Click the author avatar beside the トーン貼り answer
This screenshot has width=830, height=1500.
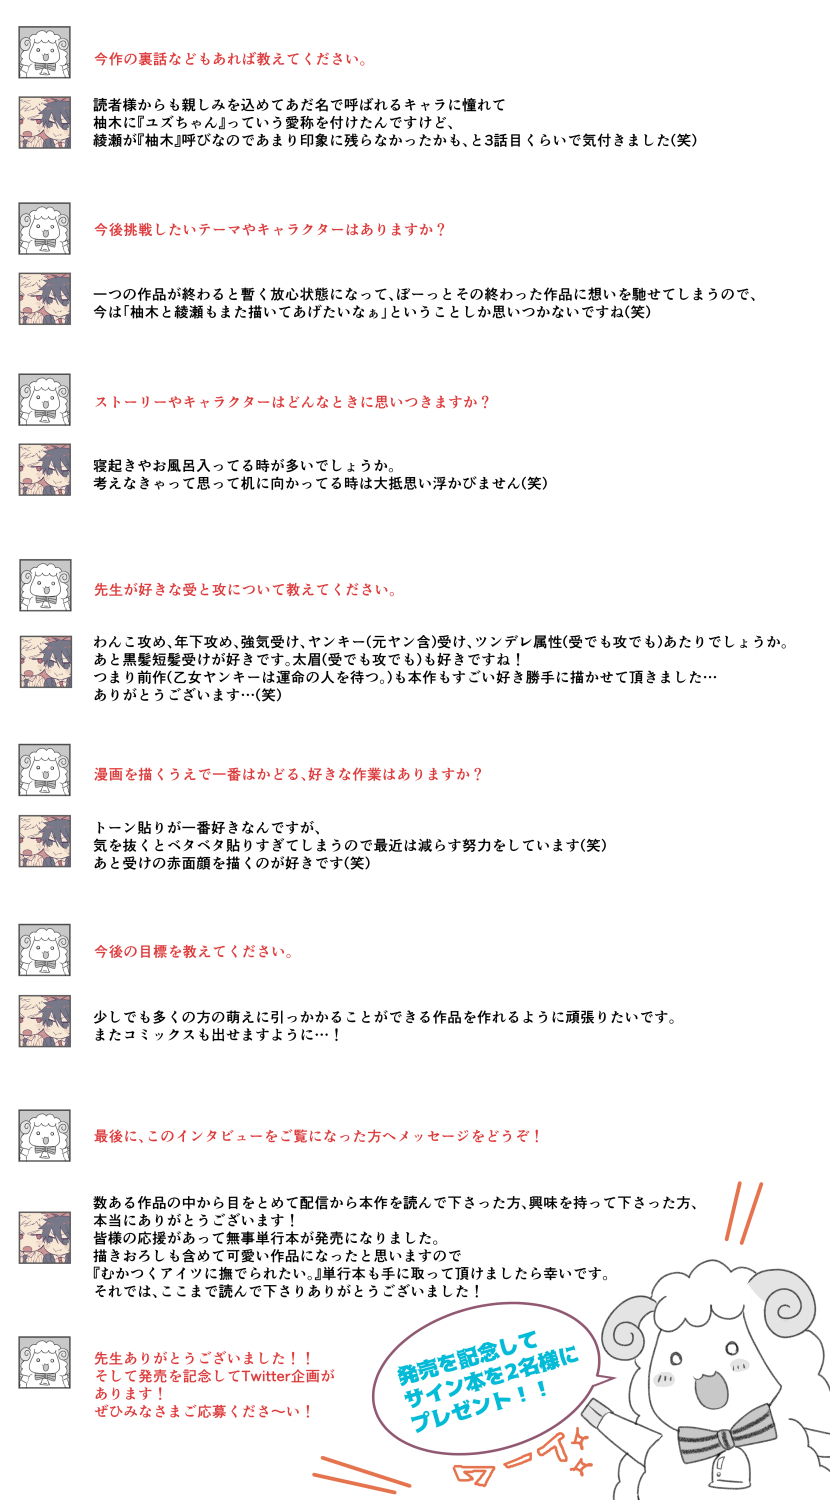tap(44, 841)
